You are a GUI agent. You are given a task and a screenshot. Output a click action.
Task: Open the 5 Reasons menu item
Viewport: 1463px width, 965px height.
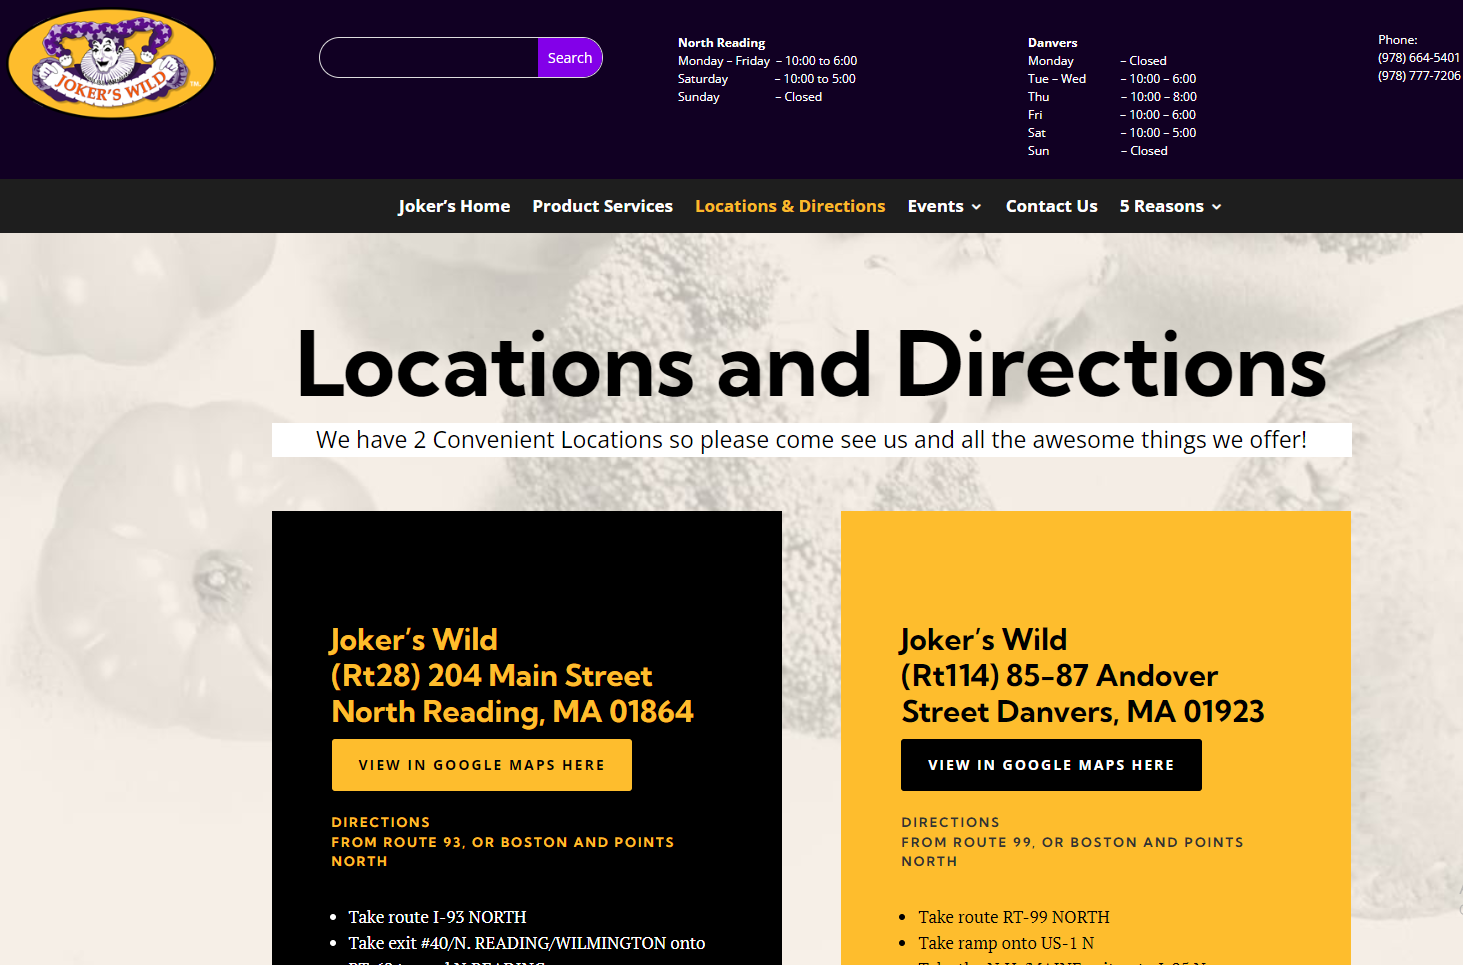click(1161, 206)
